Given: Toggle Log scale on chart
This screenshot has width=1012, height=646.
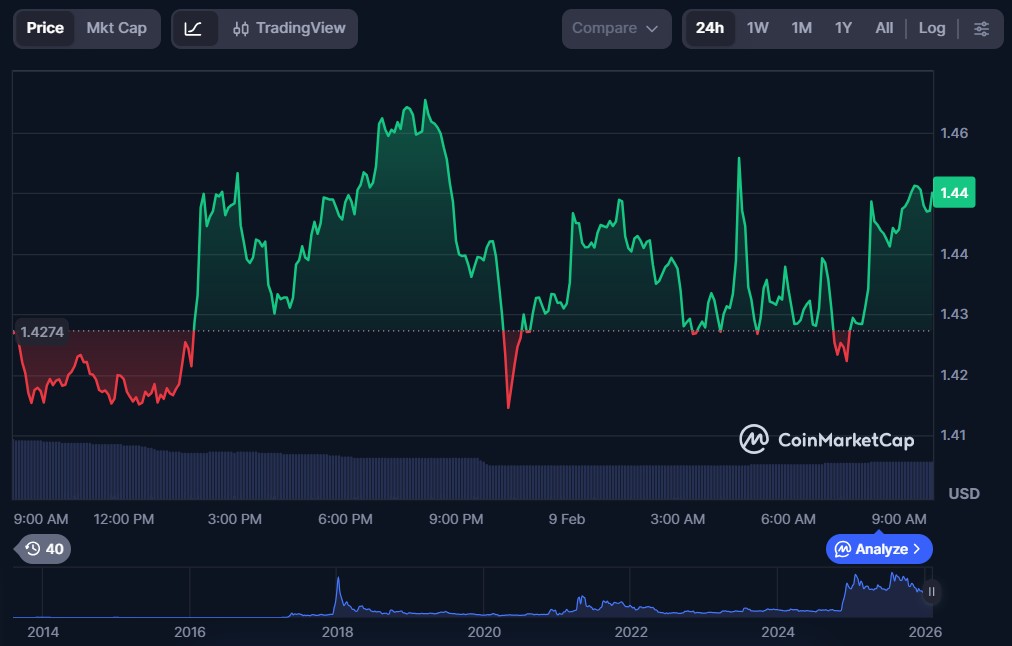Looking at the screenshot, I should click(x=931, y=29).
